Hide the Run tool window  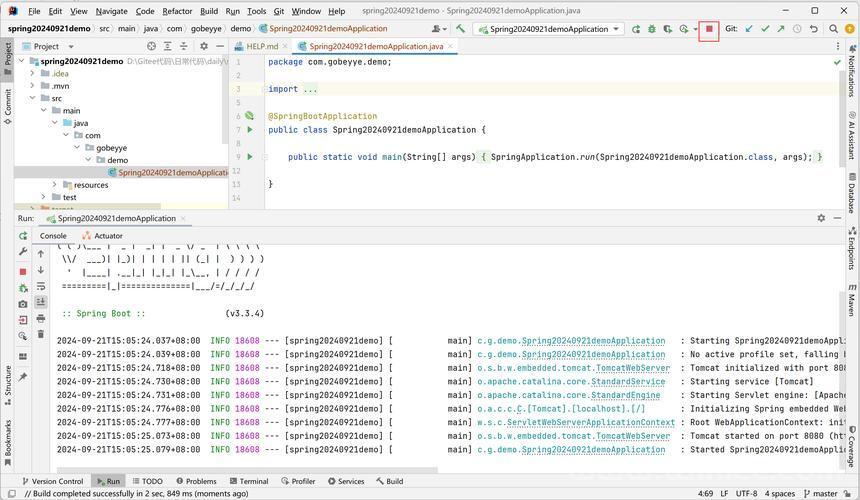[838, 218]
